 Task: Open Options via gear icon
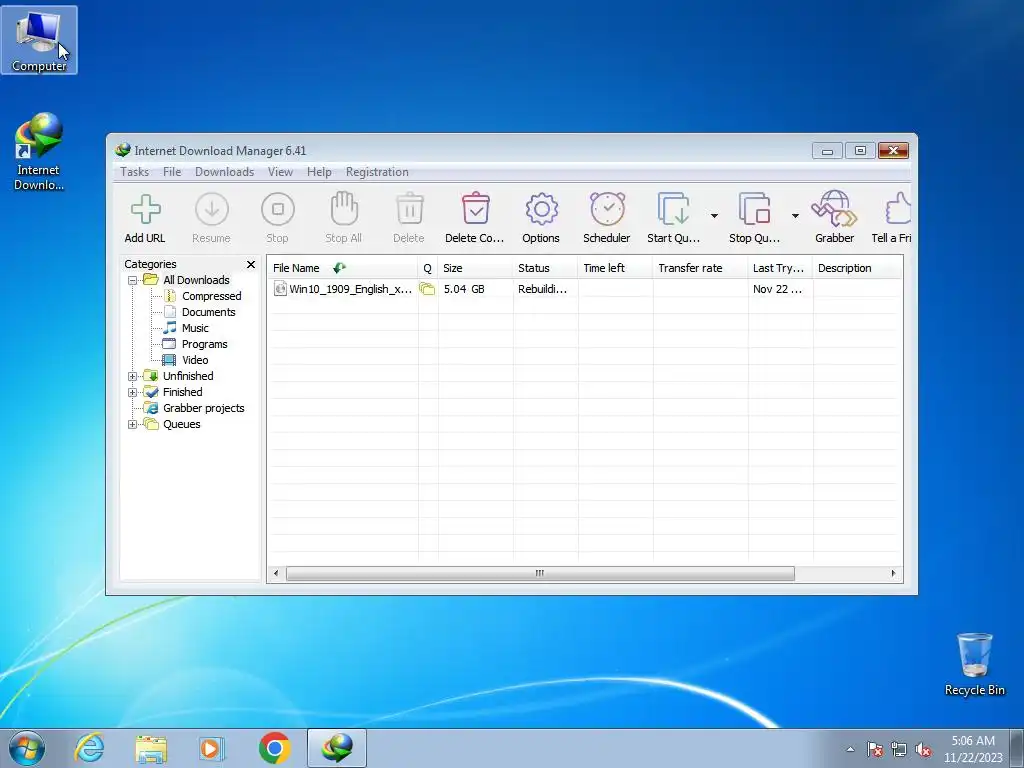541,209
